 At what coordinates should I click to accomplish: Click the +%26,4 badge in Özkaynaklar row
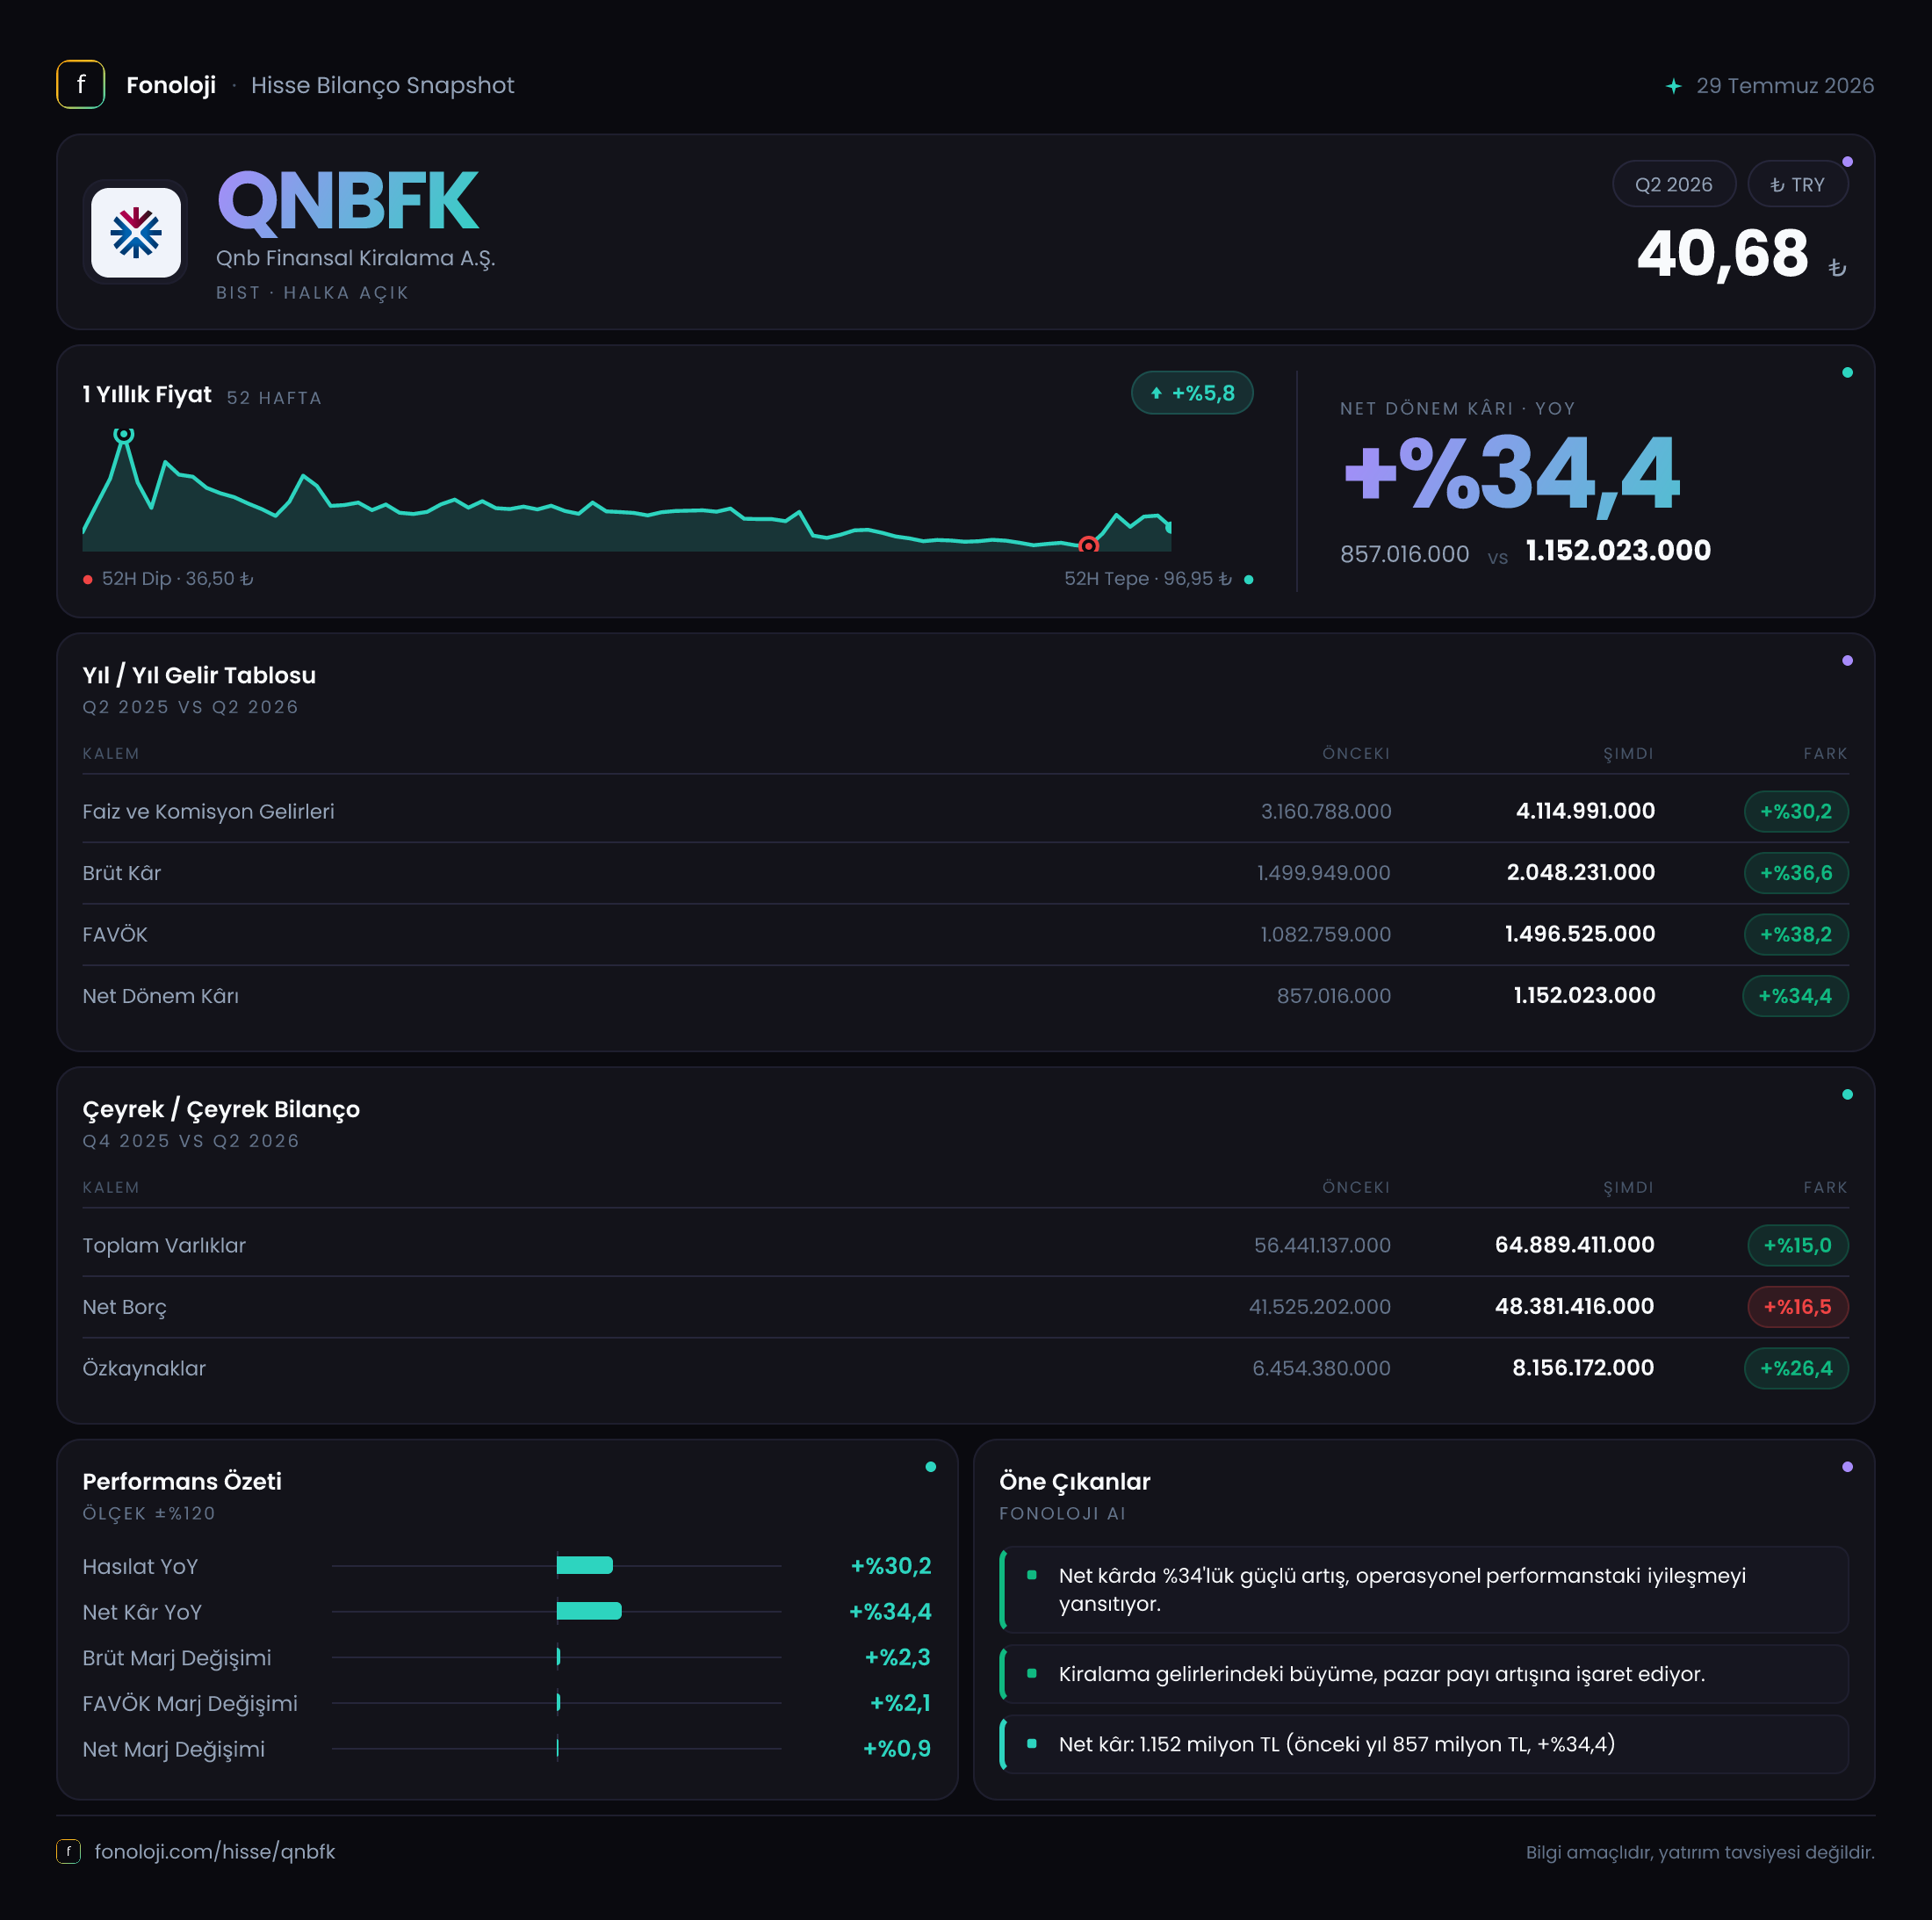coord(1796,1368)
